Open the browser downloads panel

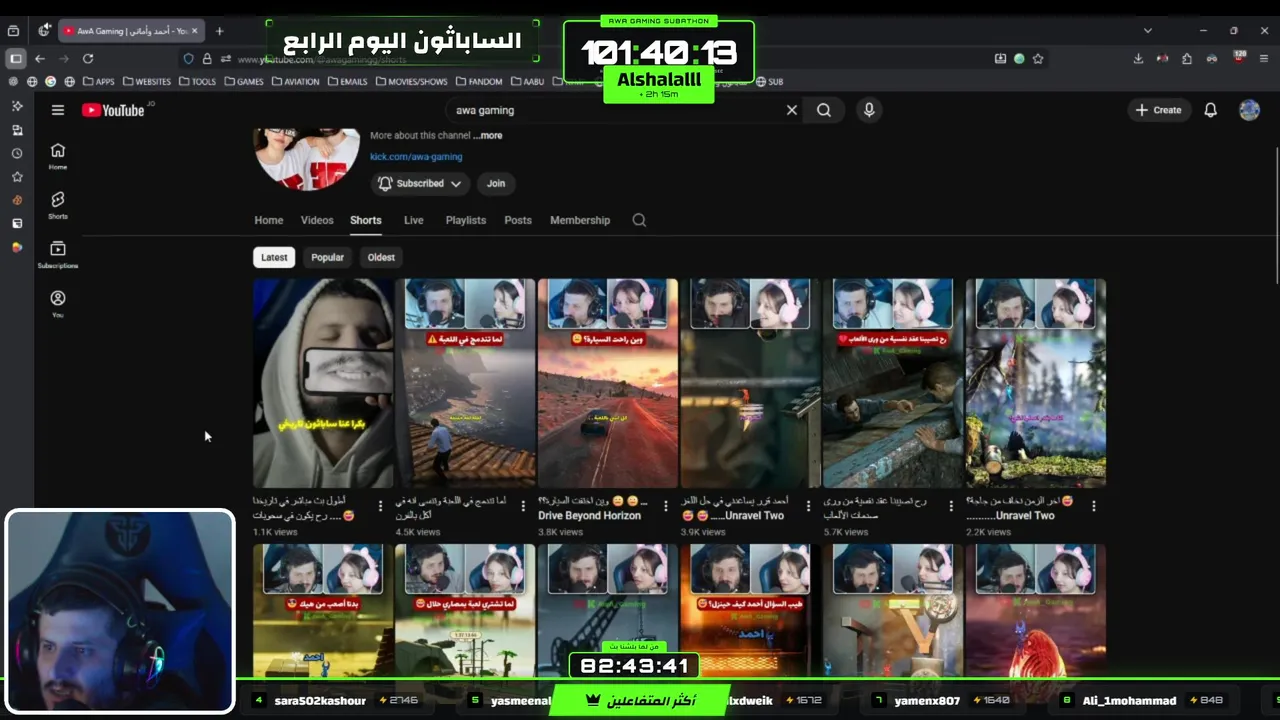(x=1138, y=59)
